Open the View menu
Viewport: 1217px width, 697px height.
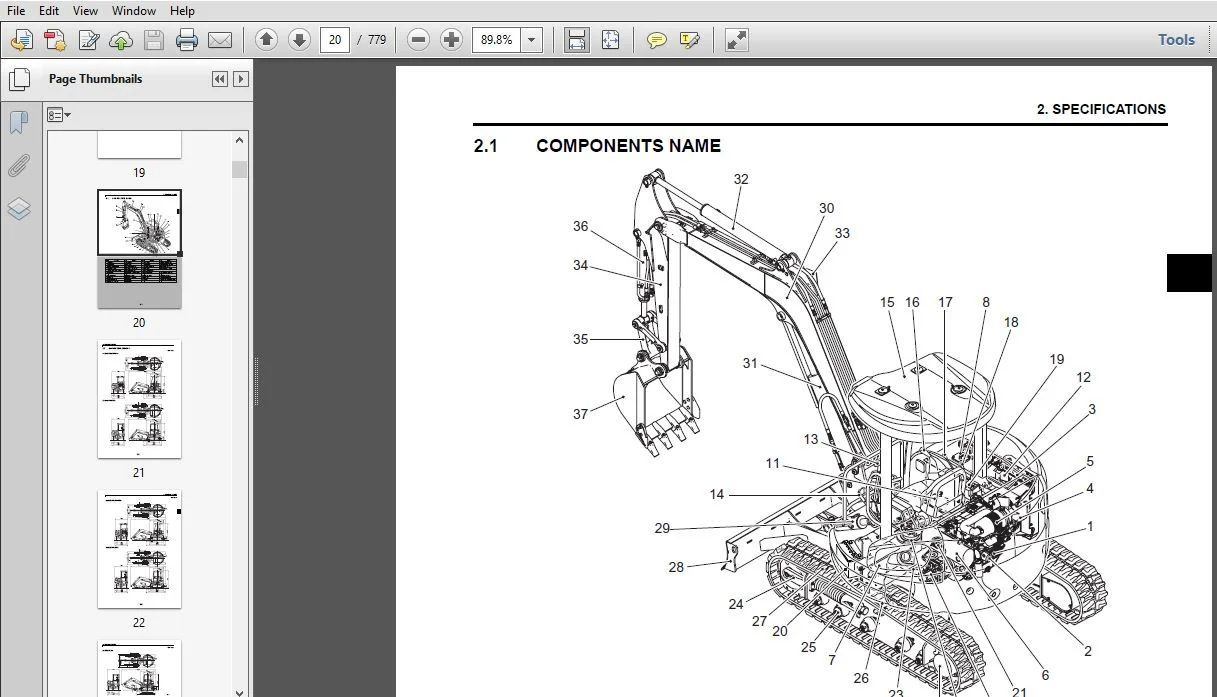pos(85,11)
